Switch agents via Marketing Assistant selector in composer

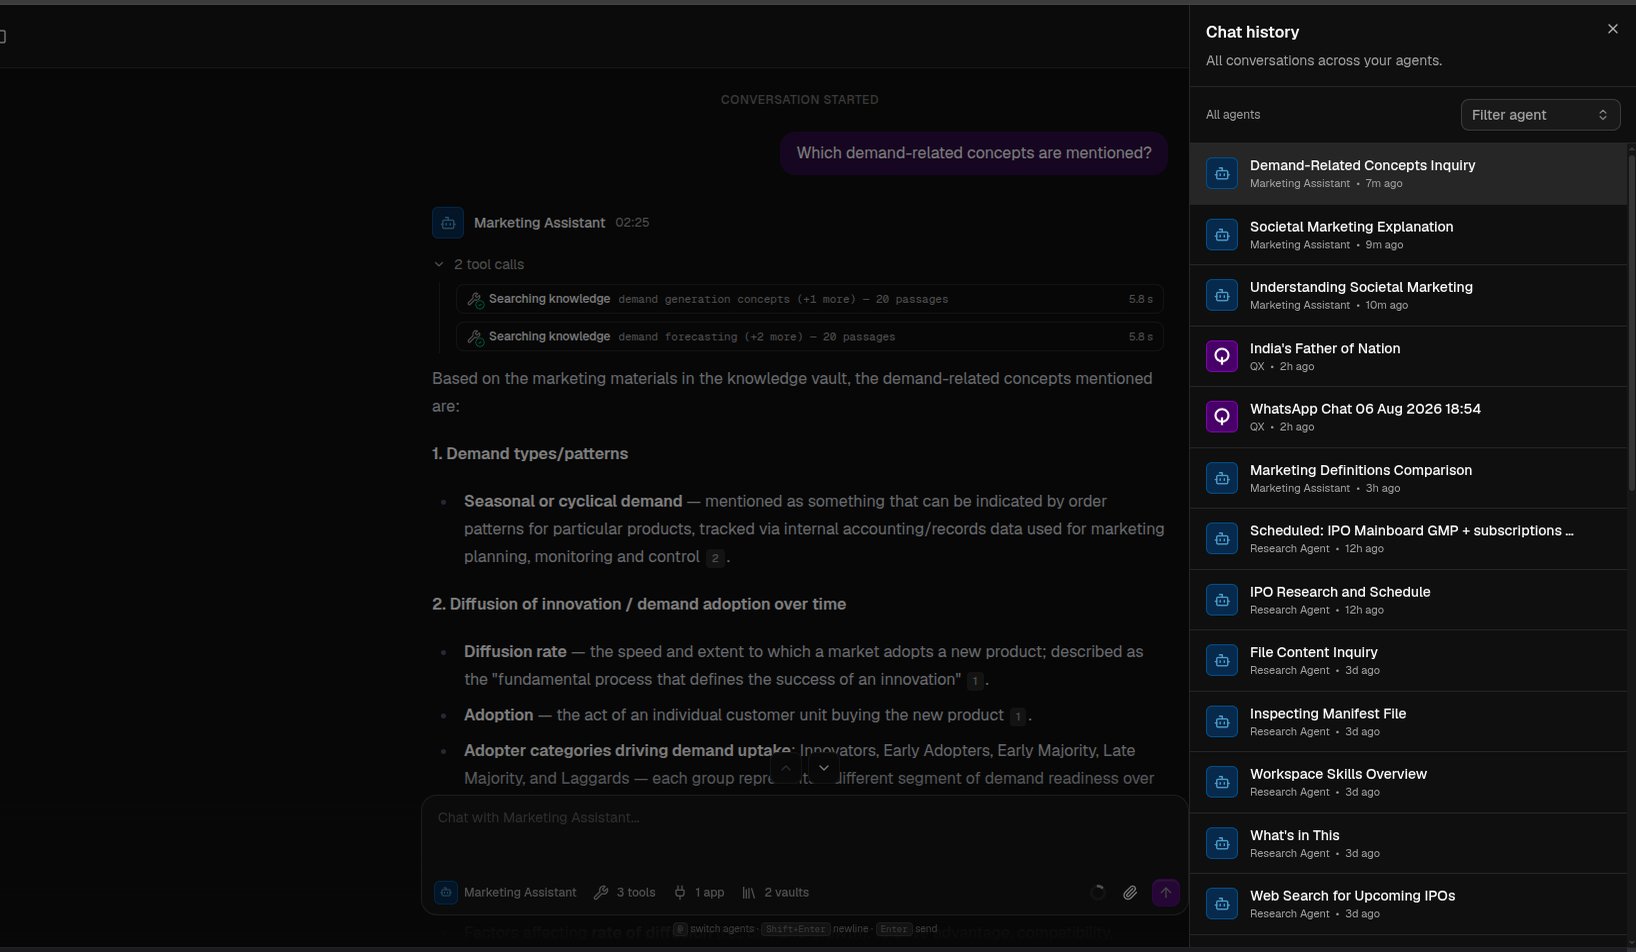[x=506, y=892]
